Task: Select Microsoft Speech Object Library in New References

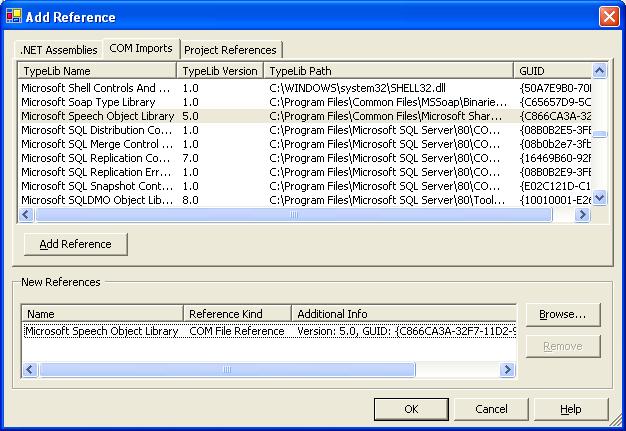Action: tap(102, 331)
